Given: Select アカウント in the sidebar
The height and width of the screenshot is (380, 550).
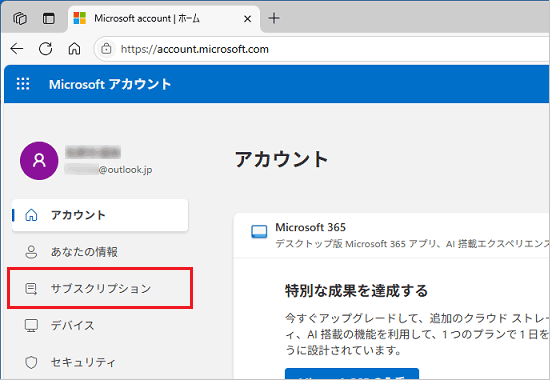Looking at the screenshot, I should point(100,215).
